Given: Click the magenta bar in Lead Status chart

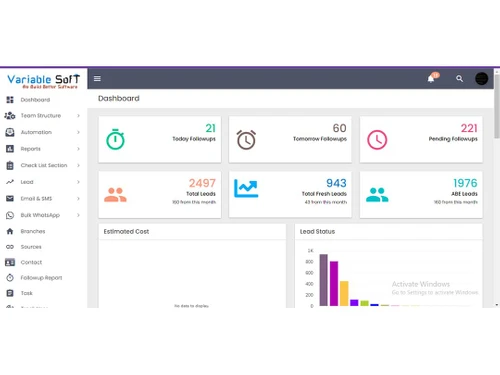Looking at the screenshot, I should [x=334, y=283].
